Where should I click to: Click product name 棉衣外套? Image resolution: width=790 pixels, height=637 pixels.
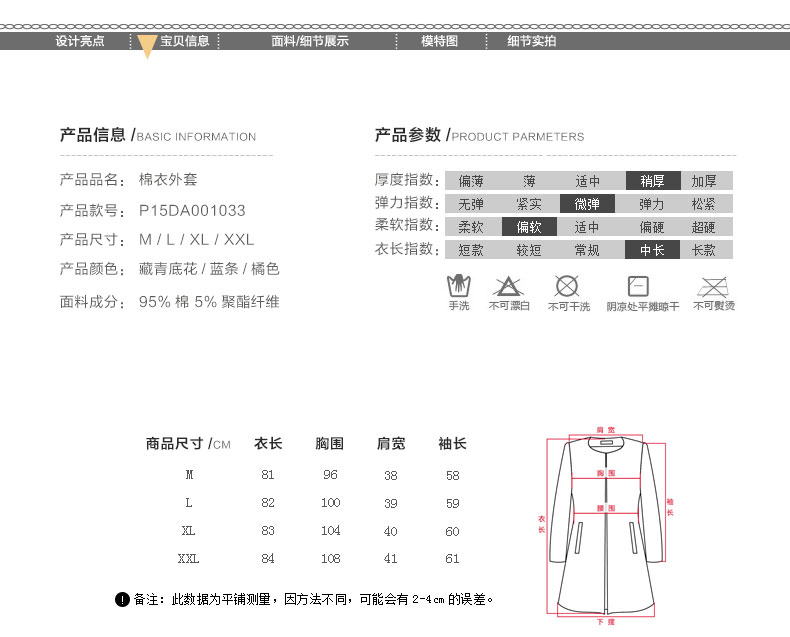click(x=168, y=179)
